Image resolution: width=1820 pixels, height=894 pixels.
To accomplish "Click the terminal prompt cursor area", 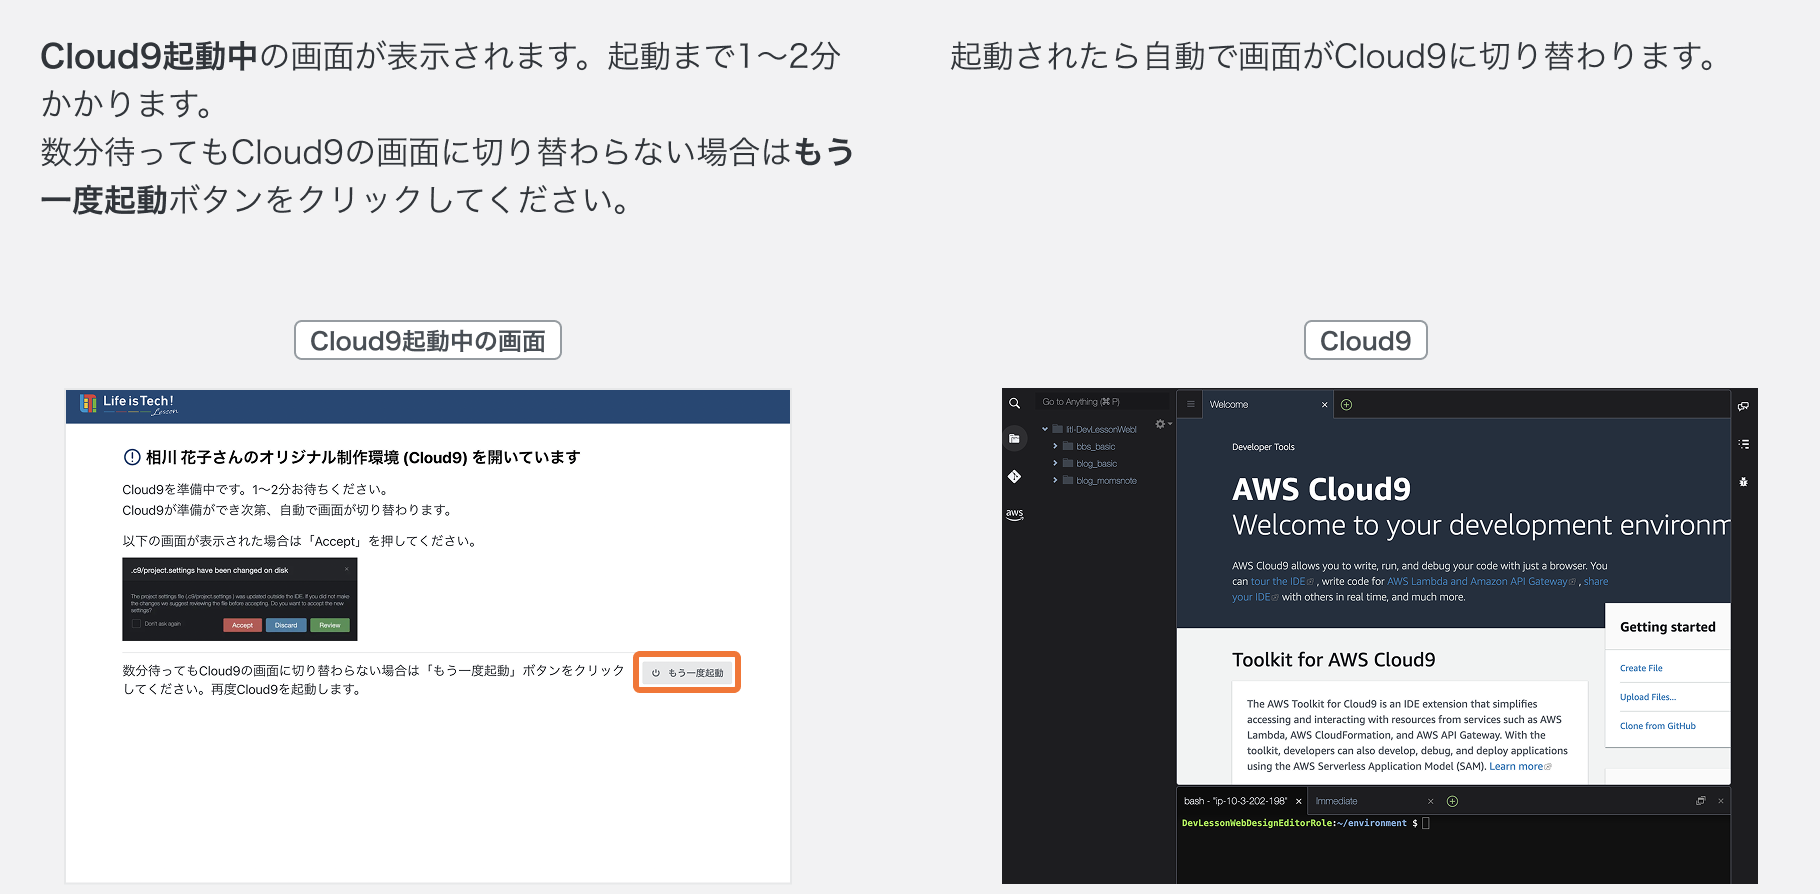I will [x=1426, y=823].
